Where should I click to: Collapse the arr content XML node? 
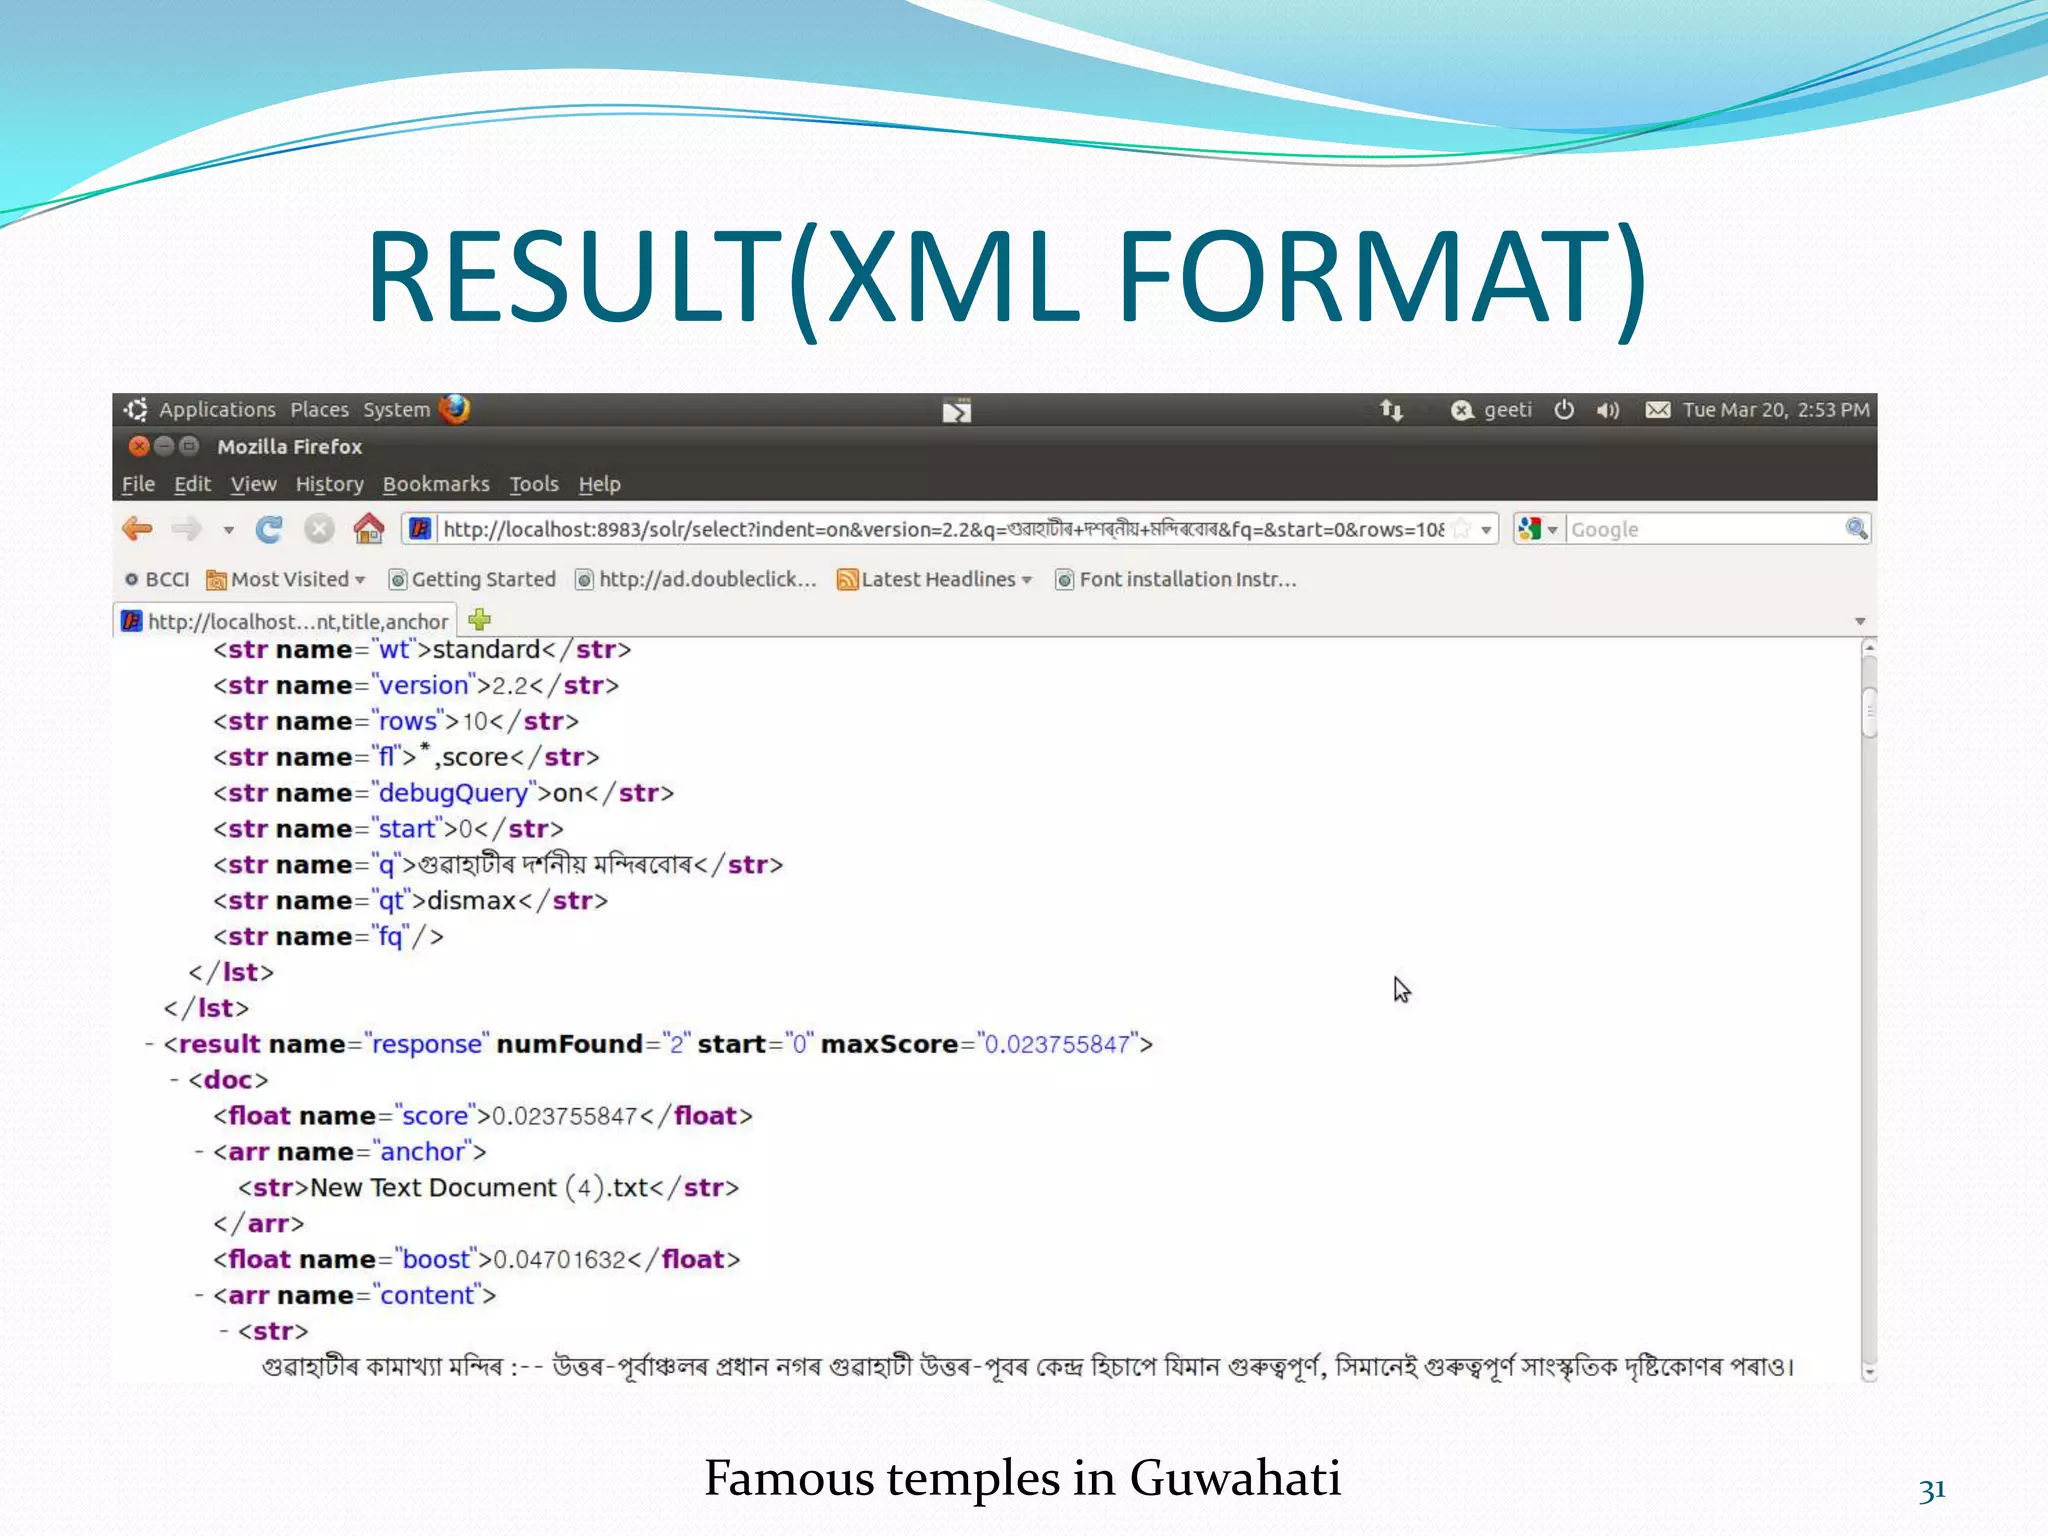199,1296
